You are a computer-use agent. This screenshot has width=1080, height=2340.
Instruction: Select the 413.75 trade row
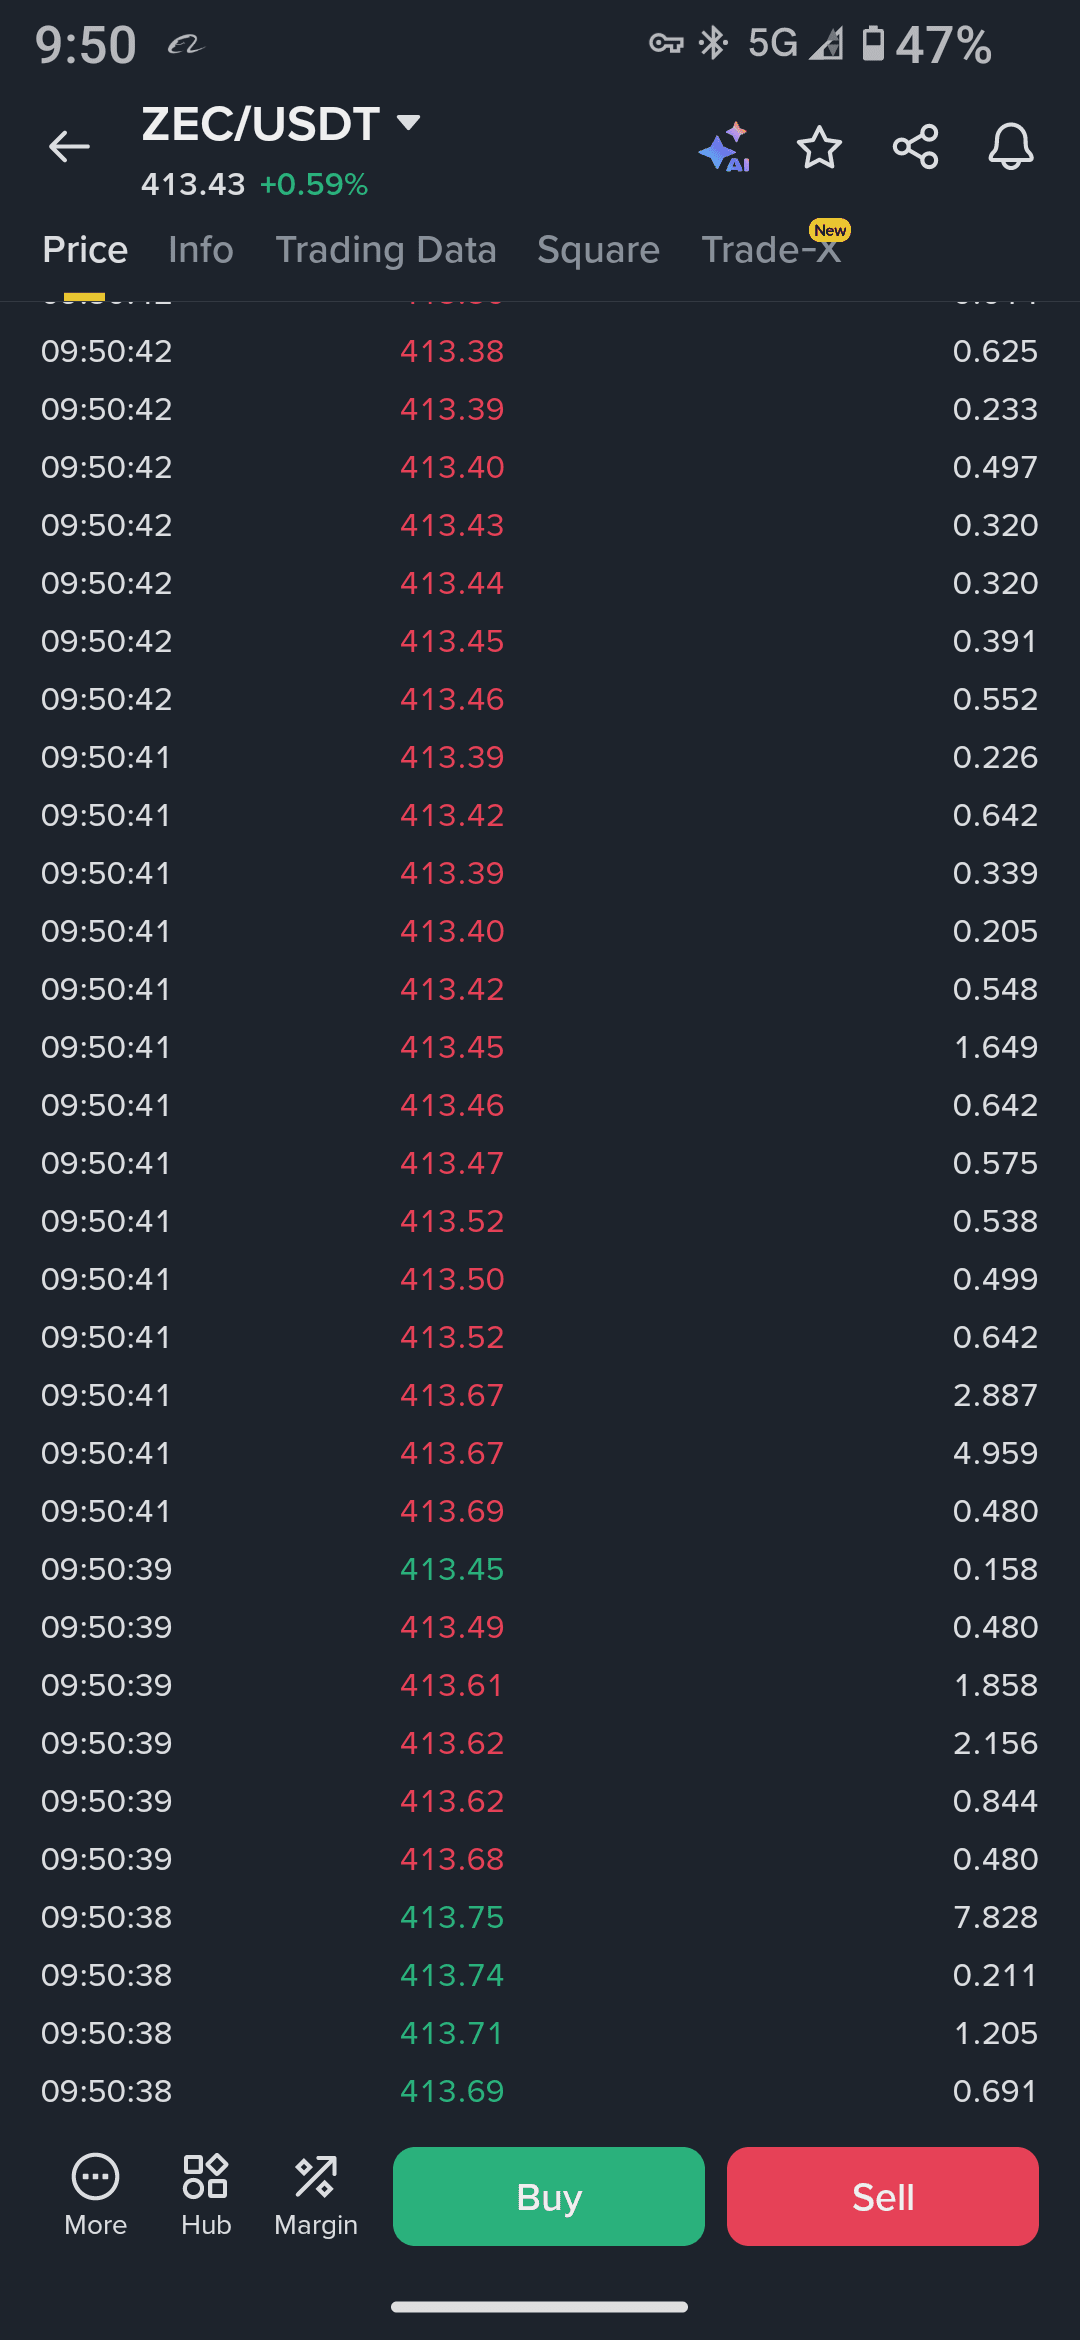(540, 1917)
